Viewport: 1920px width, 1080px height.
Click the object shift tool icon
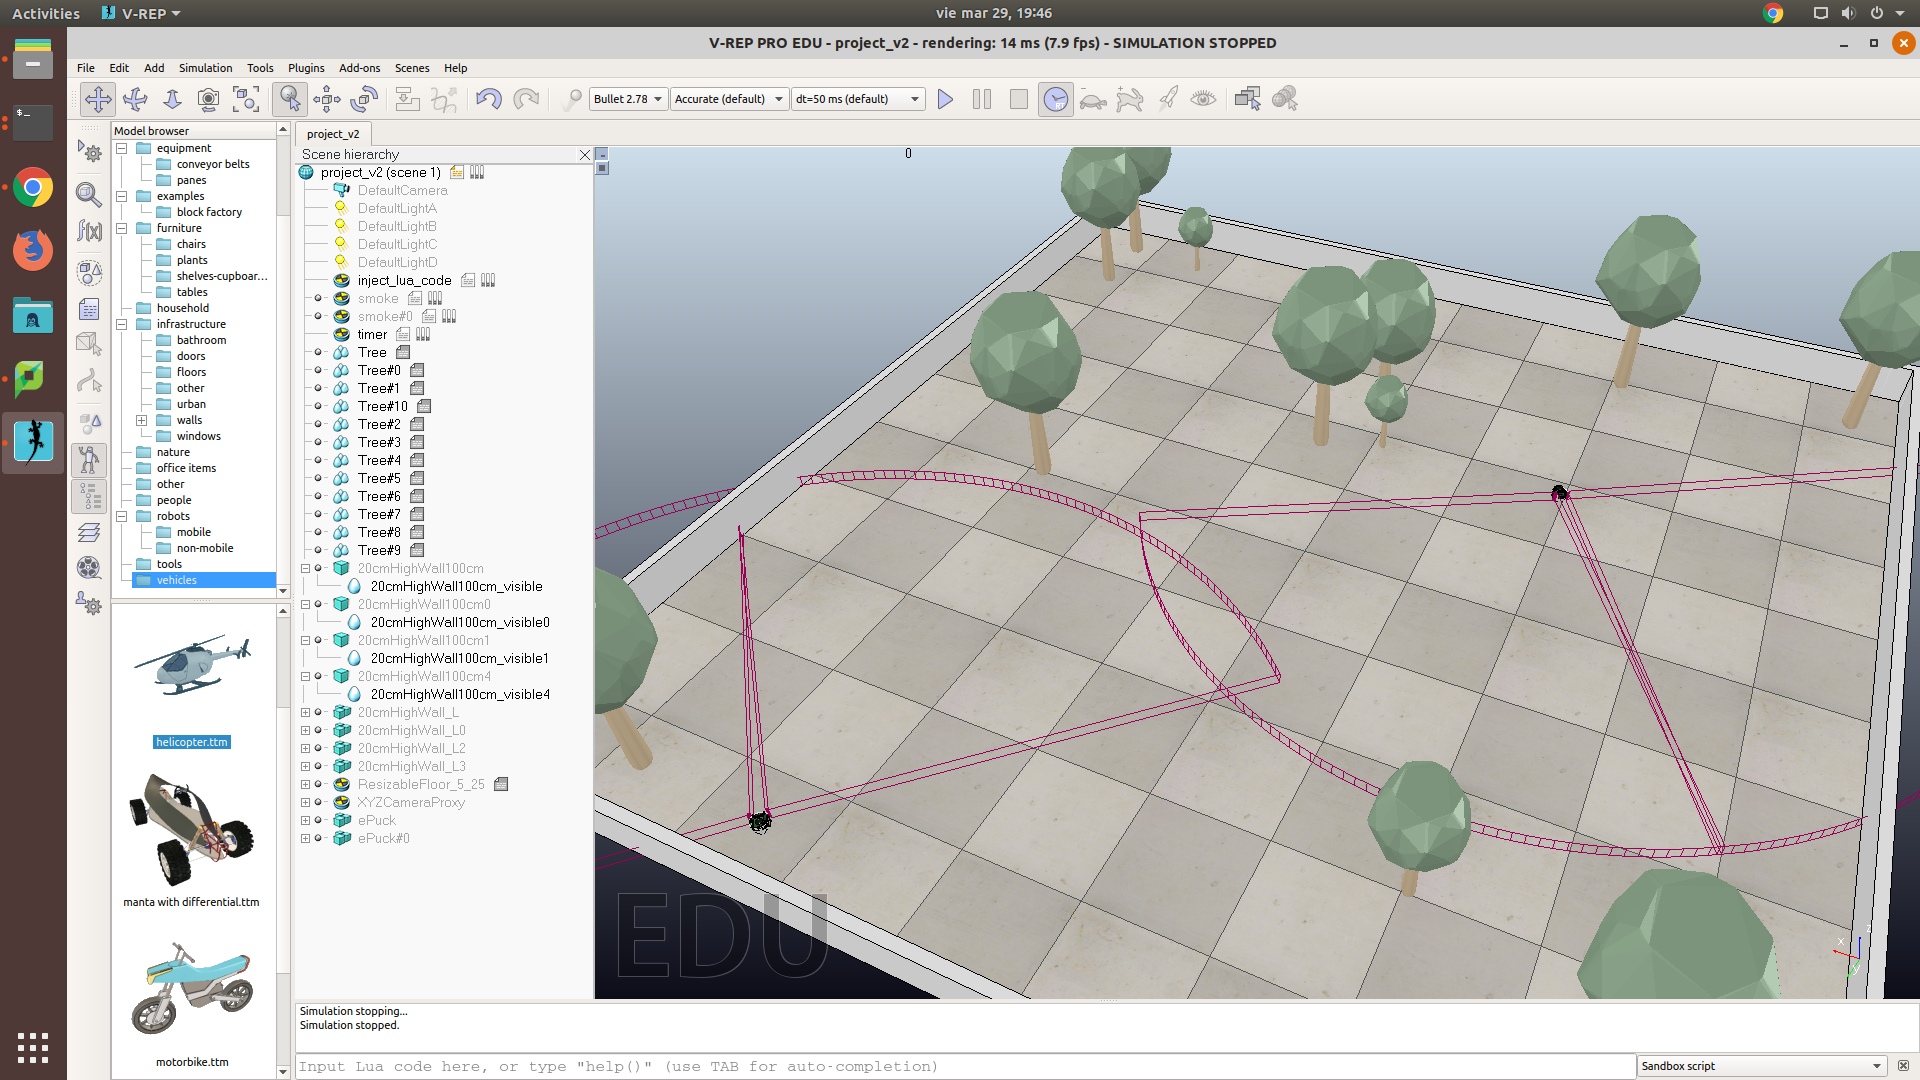[x=327, y=99]
